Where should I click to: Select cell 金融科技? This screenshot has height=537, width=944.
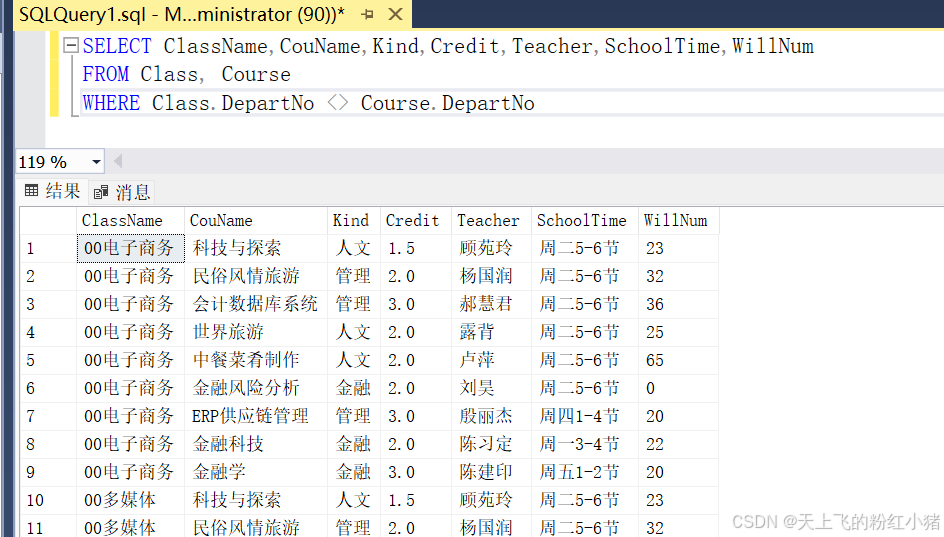click(x=256, y=445)
